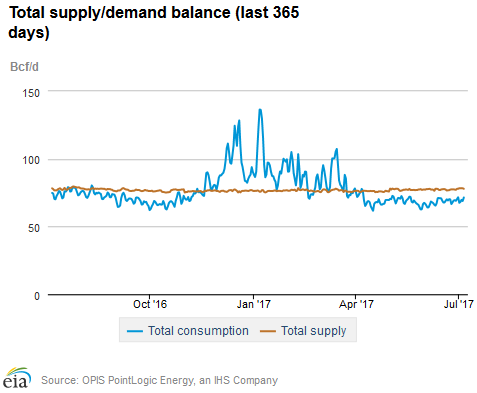The width and height of the screenshot is (477, 393).
Task: Click the highest consumption peak in January
Action: click(x=260, y=110)
